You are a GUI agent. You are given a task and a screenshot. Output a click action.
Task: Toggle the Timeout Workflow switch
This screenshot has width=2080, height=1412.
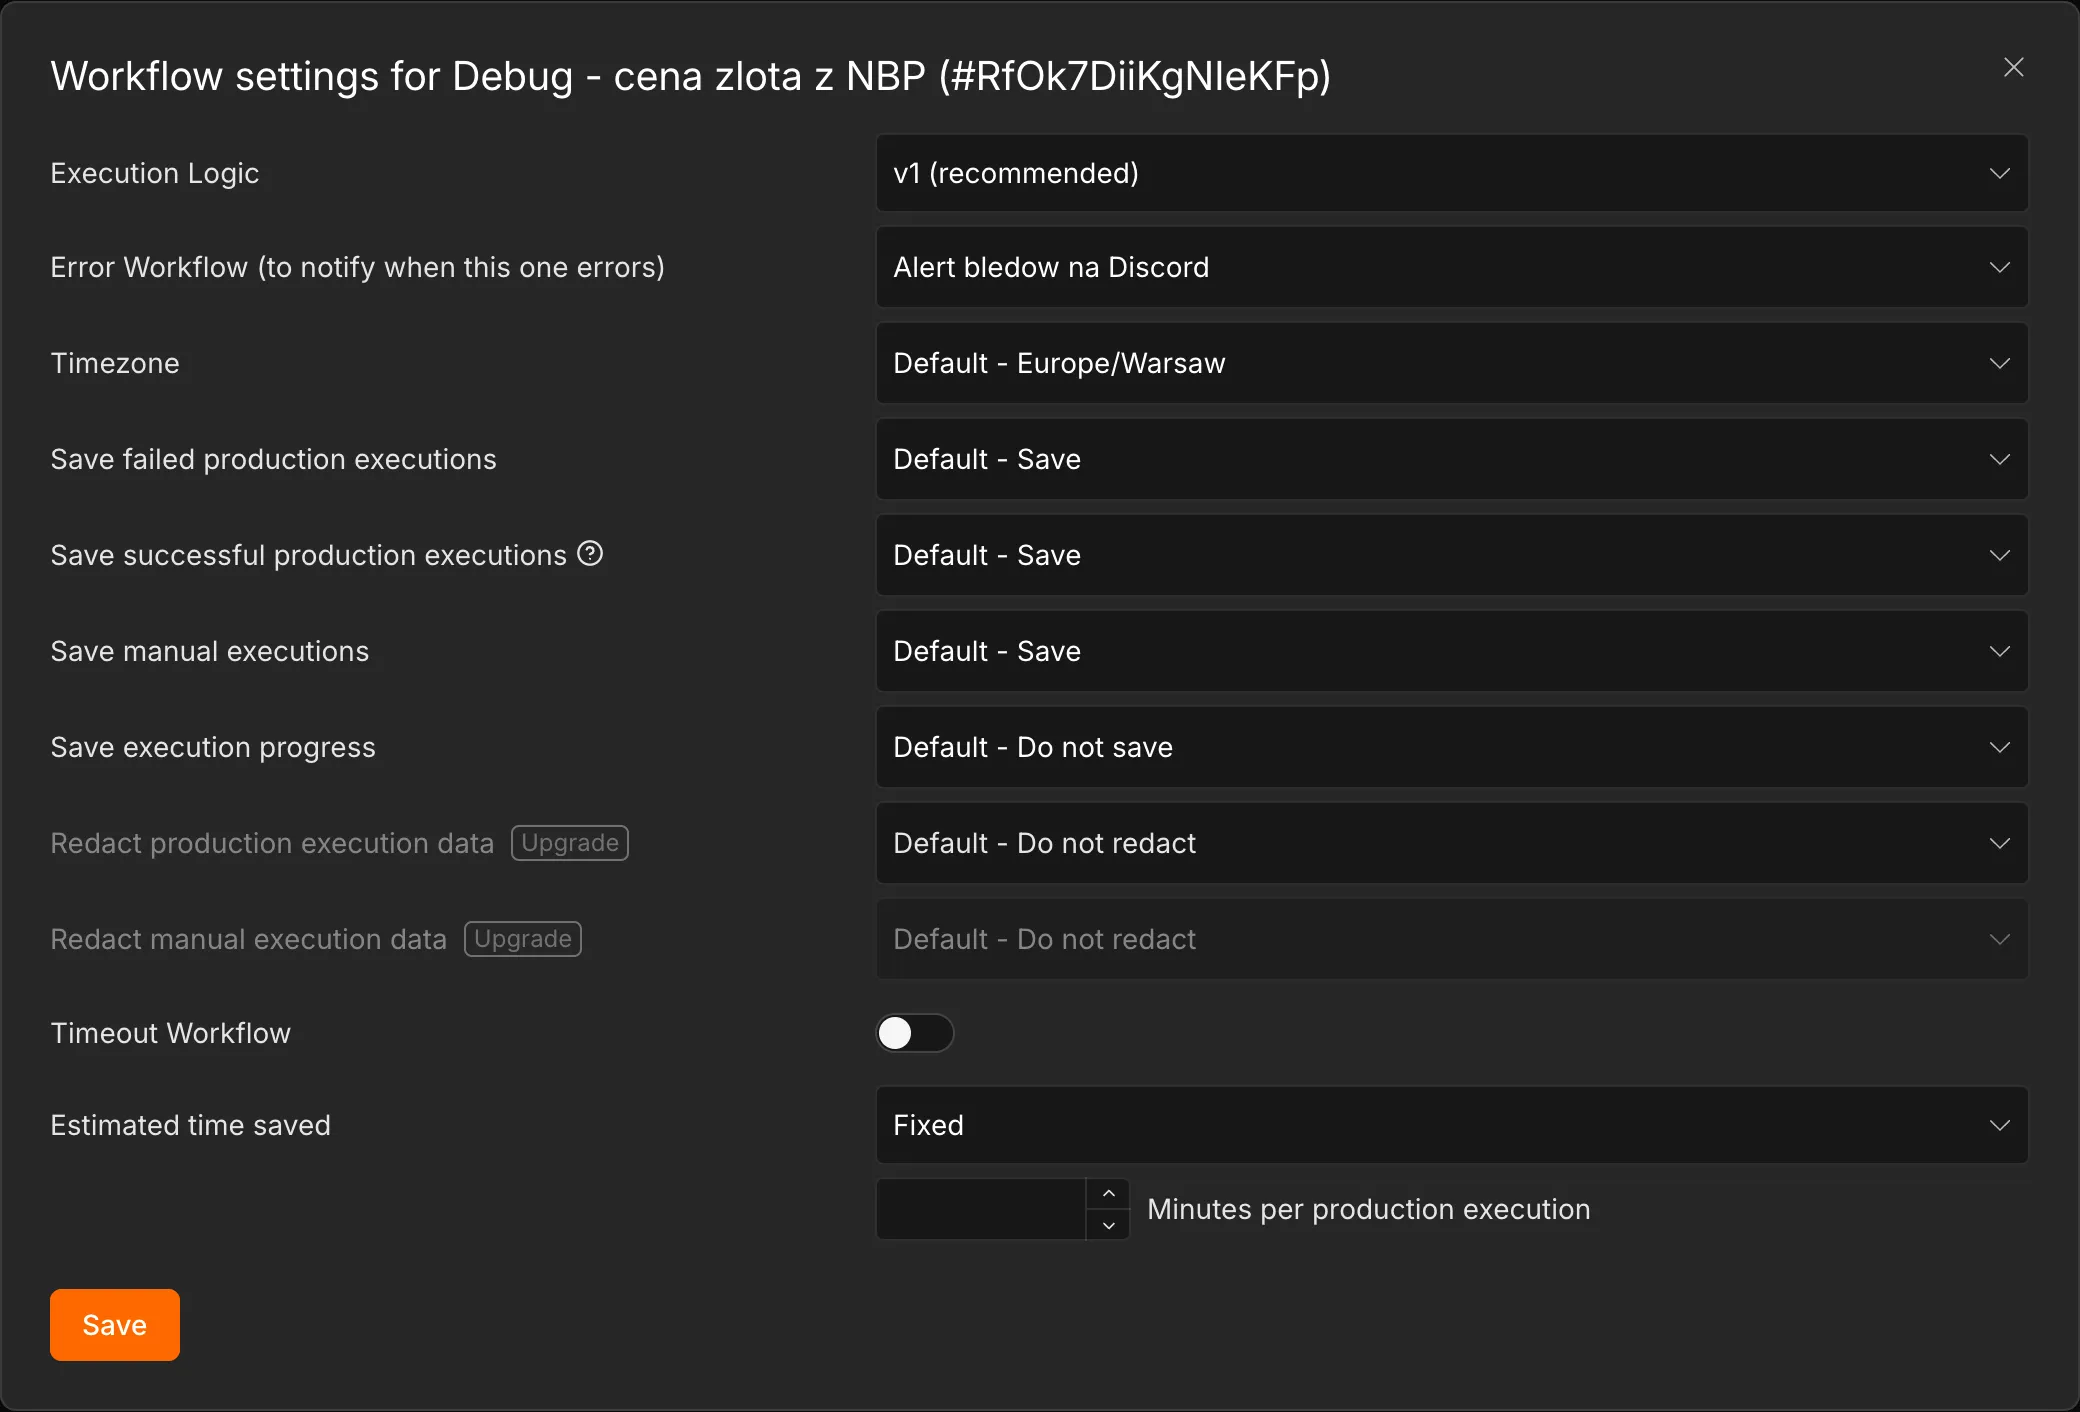coord(915,1033)
